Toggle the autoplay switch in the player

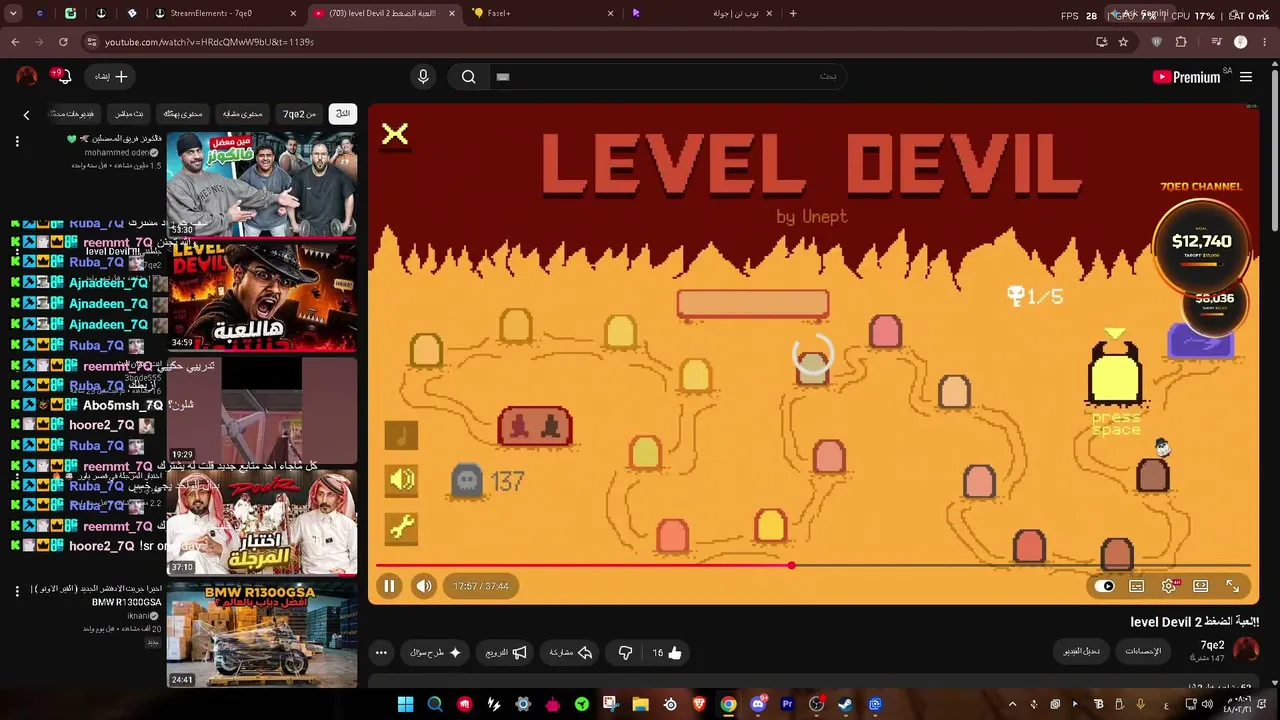(1104, 586)
